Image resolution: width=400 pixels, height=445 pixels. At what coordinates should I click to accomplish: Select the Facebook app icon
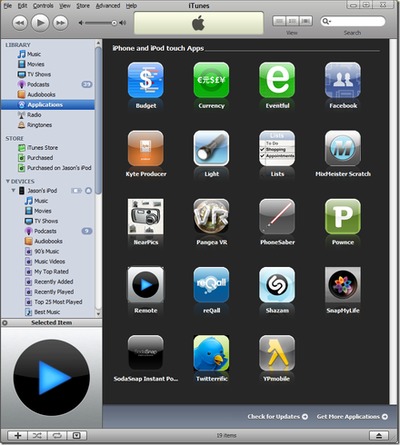click(x=343, y=80)
